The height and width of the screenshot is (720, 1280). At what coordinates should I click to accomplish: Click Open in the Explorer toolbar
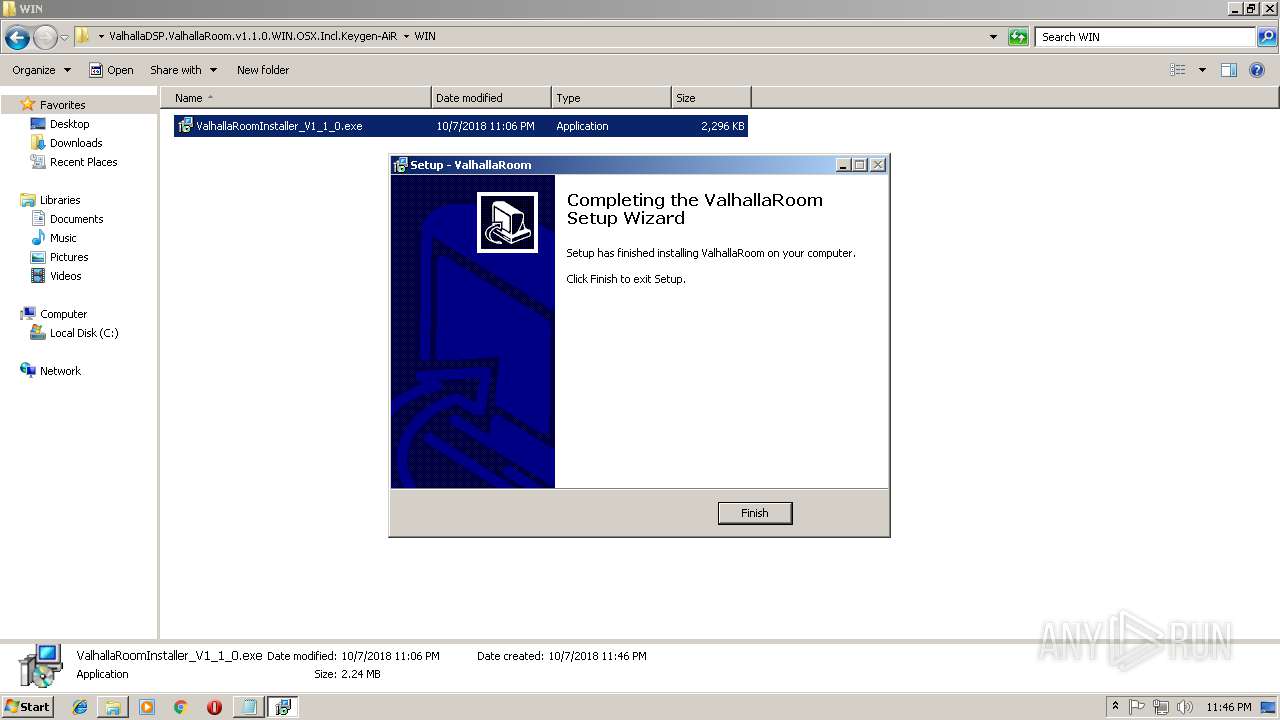tap(111, 70)
